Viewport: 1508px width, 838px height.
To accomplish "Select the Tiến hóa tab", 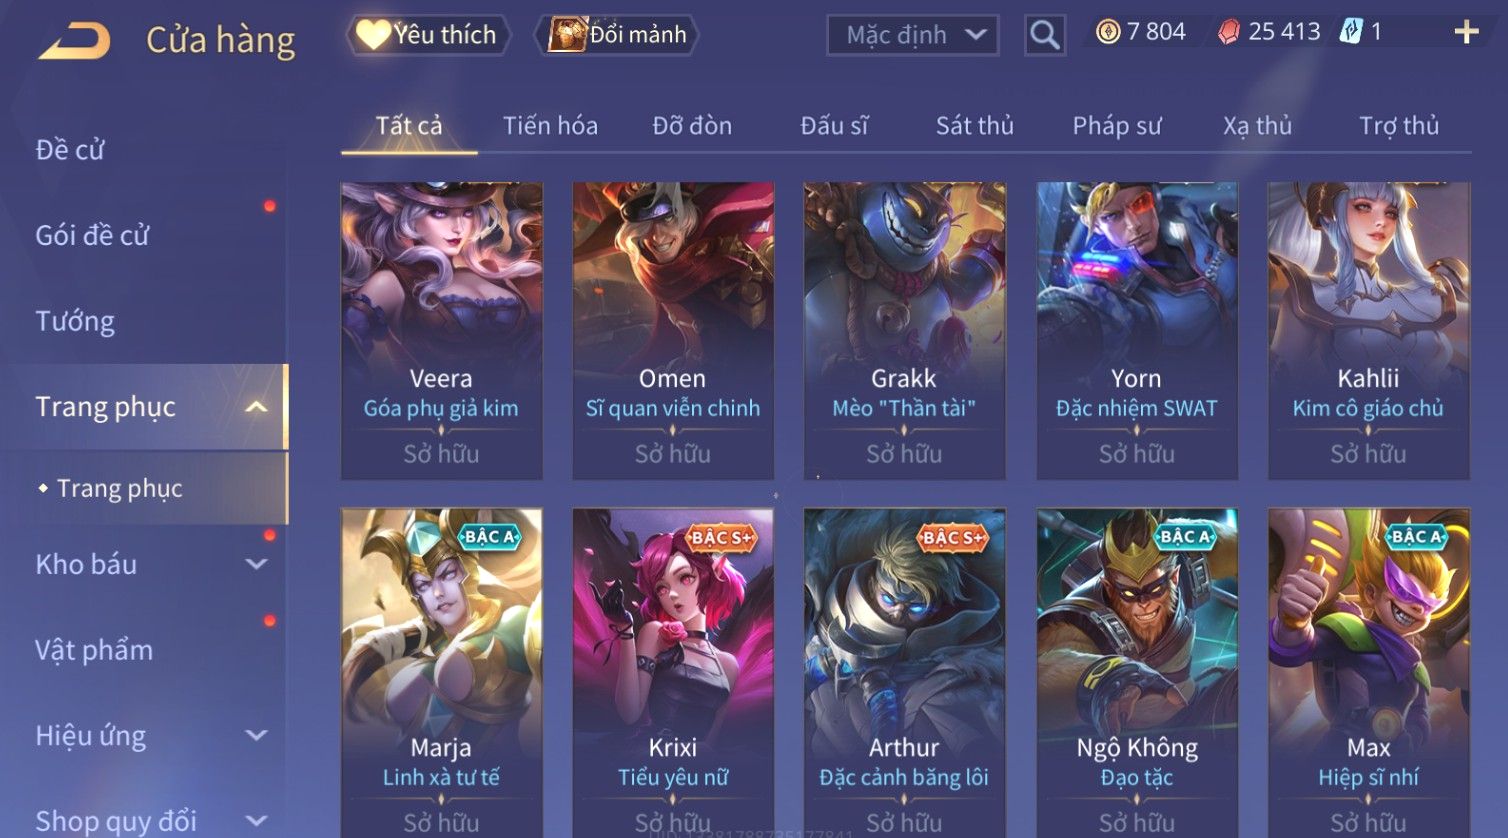I will 550,126.
